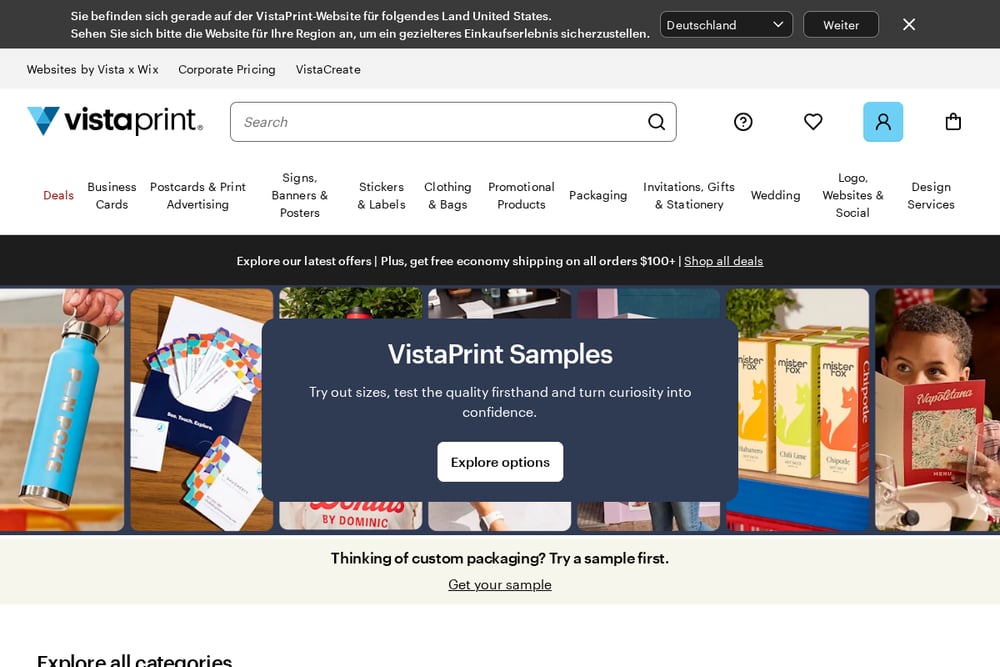Click the Napoletana menu image
Screen dimensions: 1000x667
click(x=938, y=409)
